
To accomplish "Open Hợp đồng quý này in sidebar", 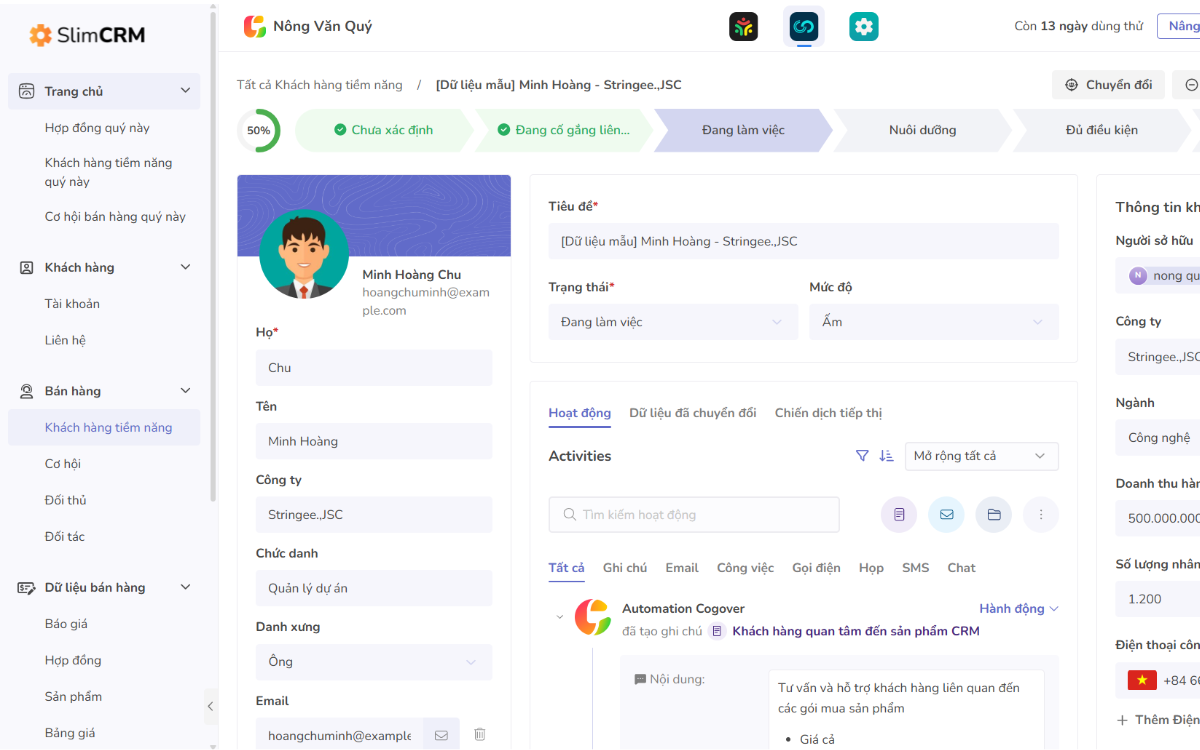I will pyautogui.click(x=97, y=128).
